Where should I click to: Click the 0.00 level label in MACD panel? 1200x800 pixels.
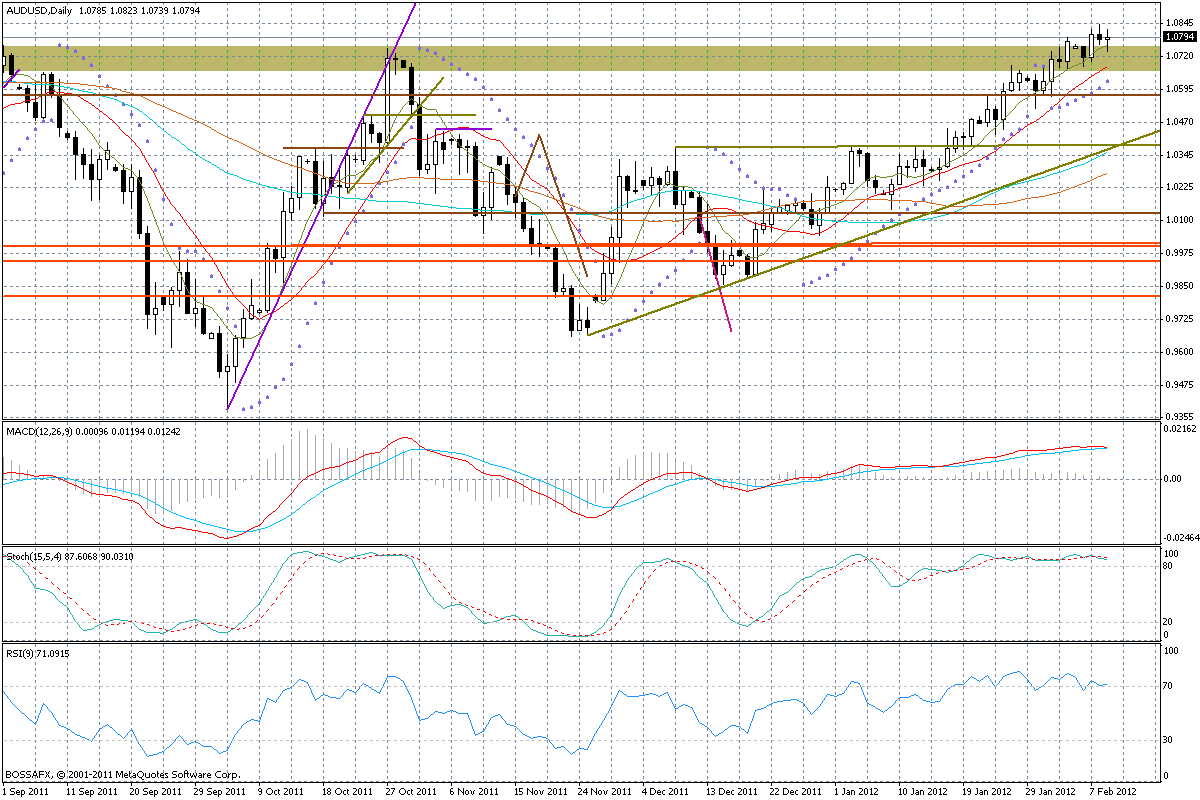point(1174,478)
